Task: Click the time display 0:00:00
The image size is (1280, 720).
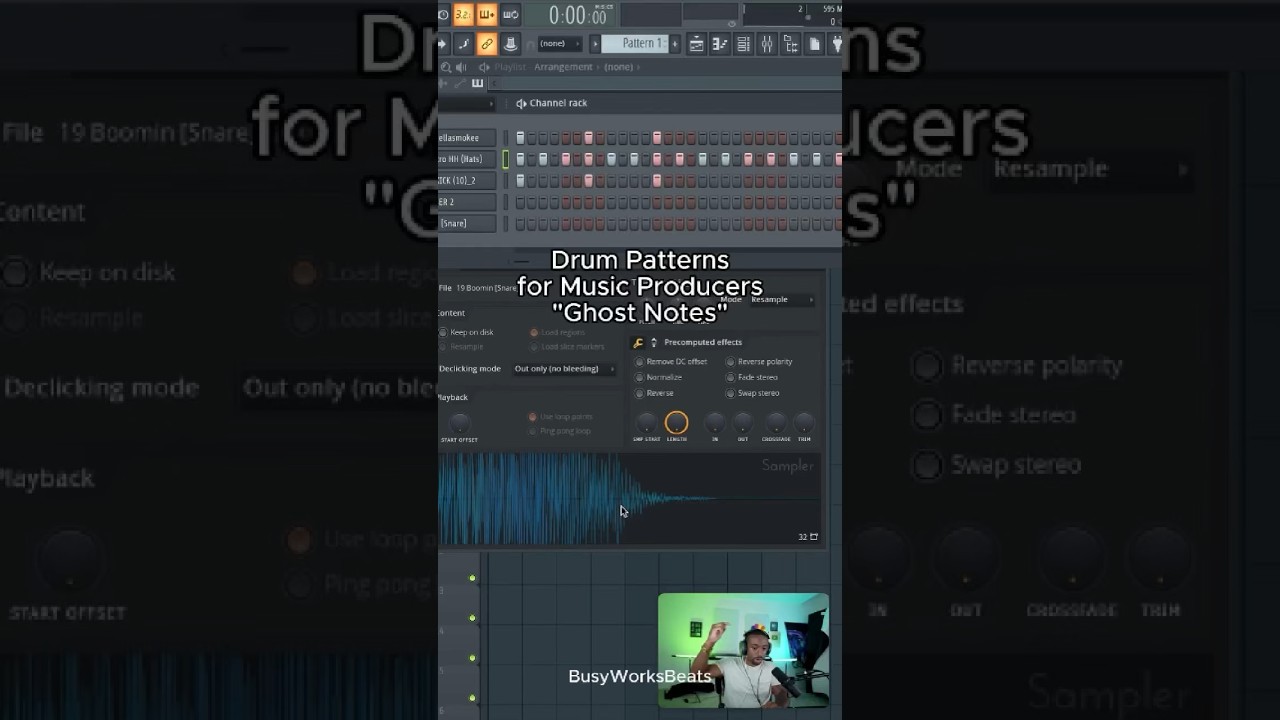Action: point(577,15)
